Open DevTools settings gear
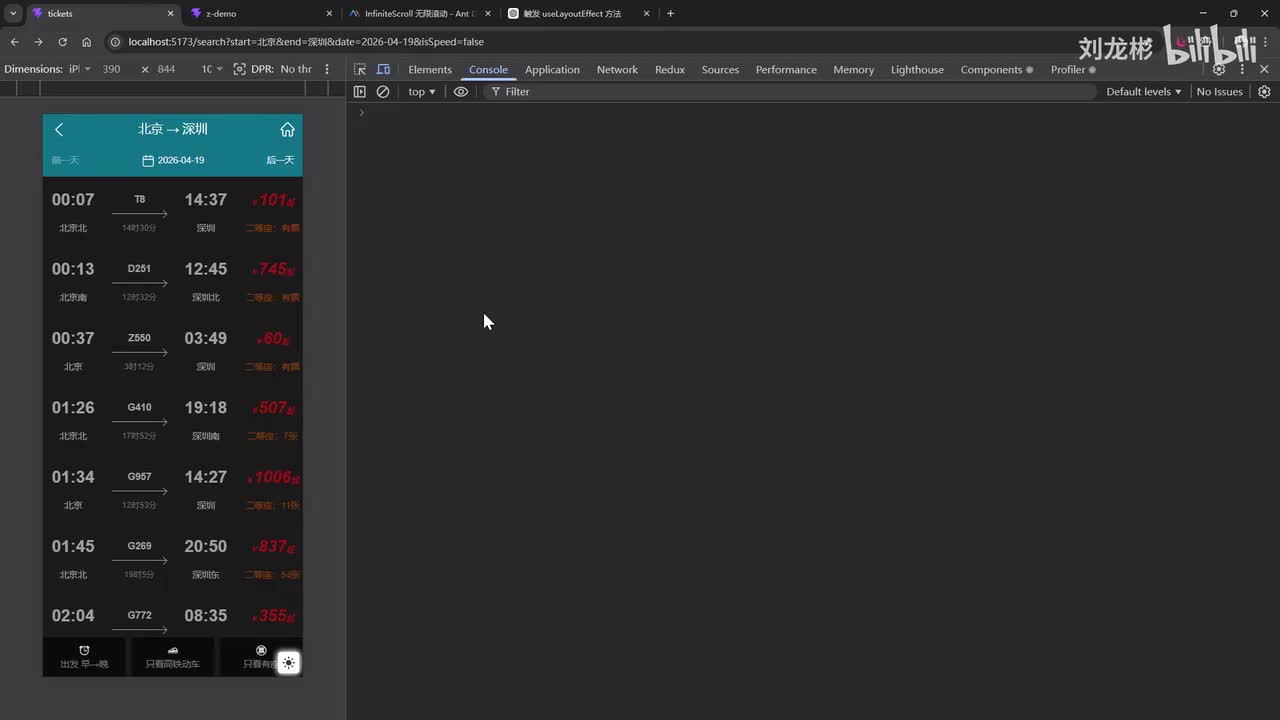Viewport: 1280px width, 720px height. [1219, 69]
